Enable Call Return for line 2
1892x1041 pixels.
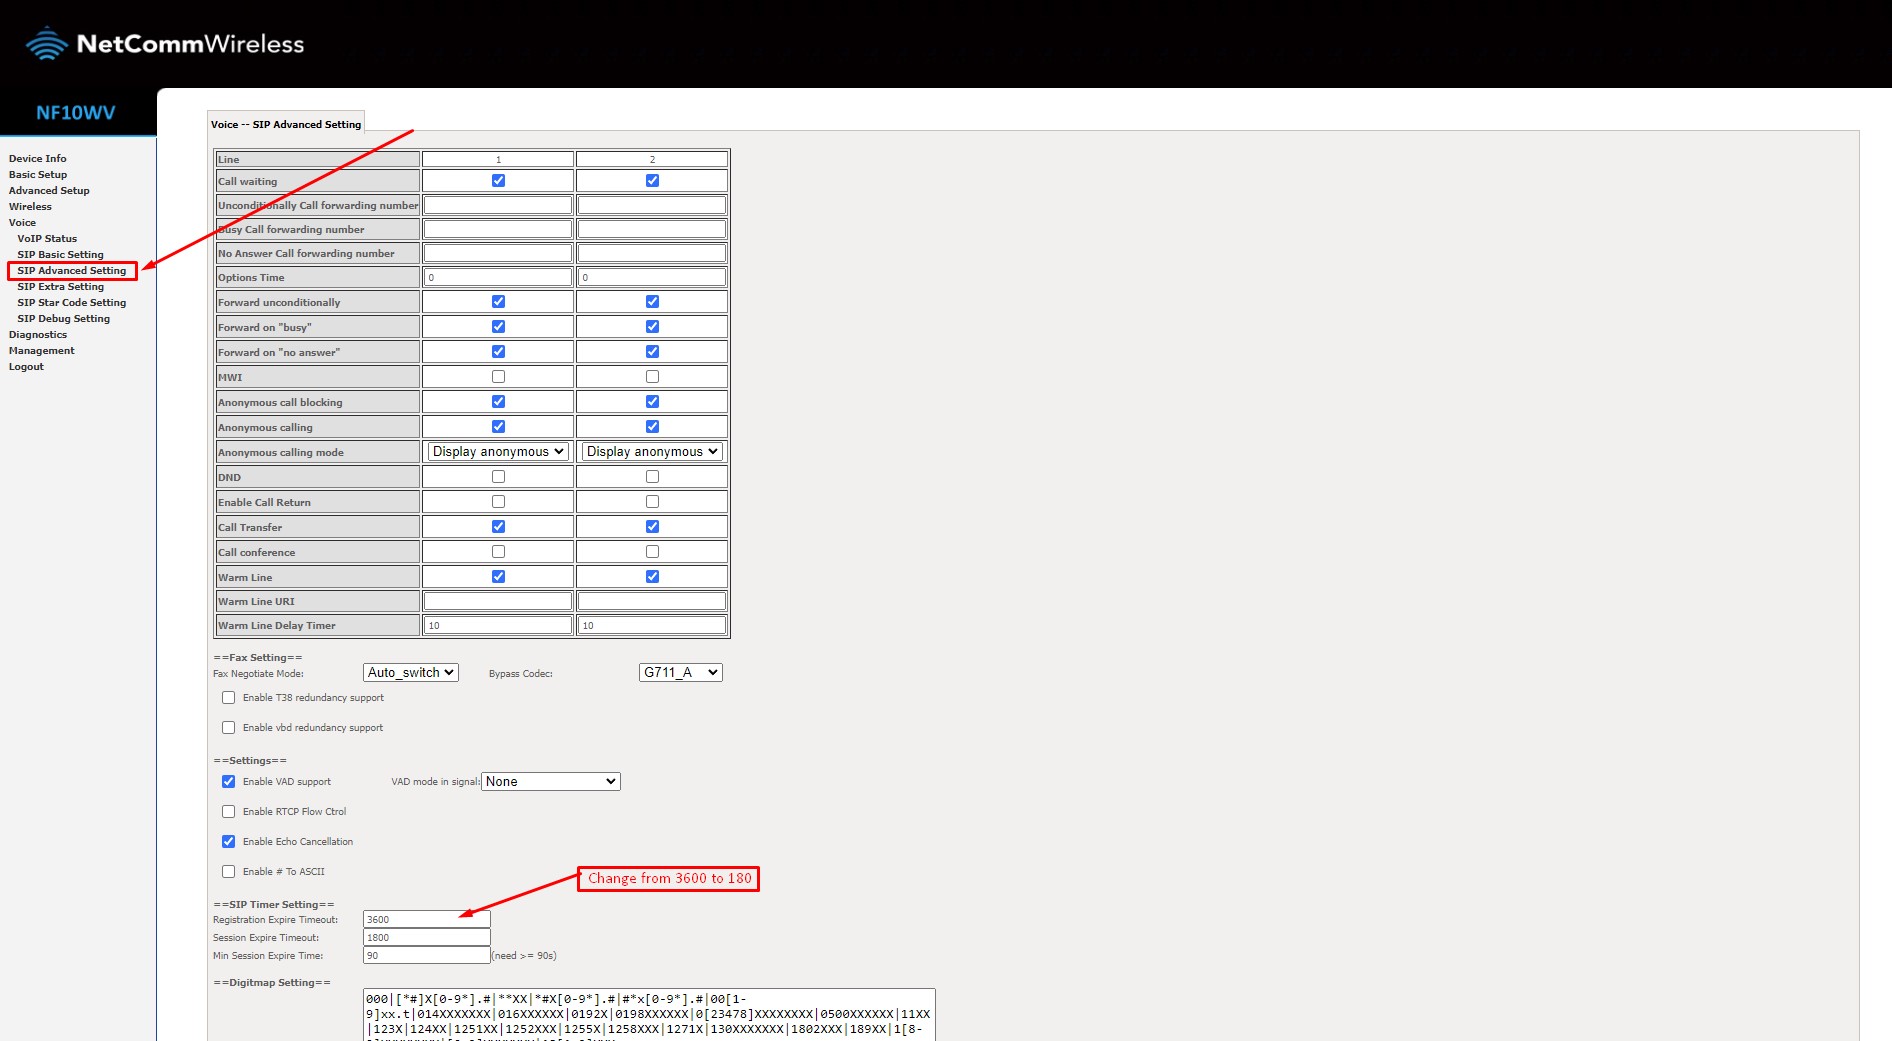(x=652, y=501)
